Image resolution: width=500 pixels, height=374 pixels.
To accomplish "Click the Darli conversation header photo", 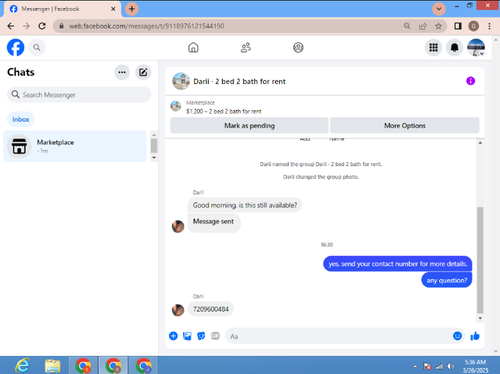I will pos(181,81).
